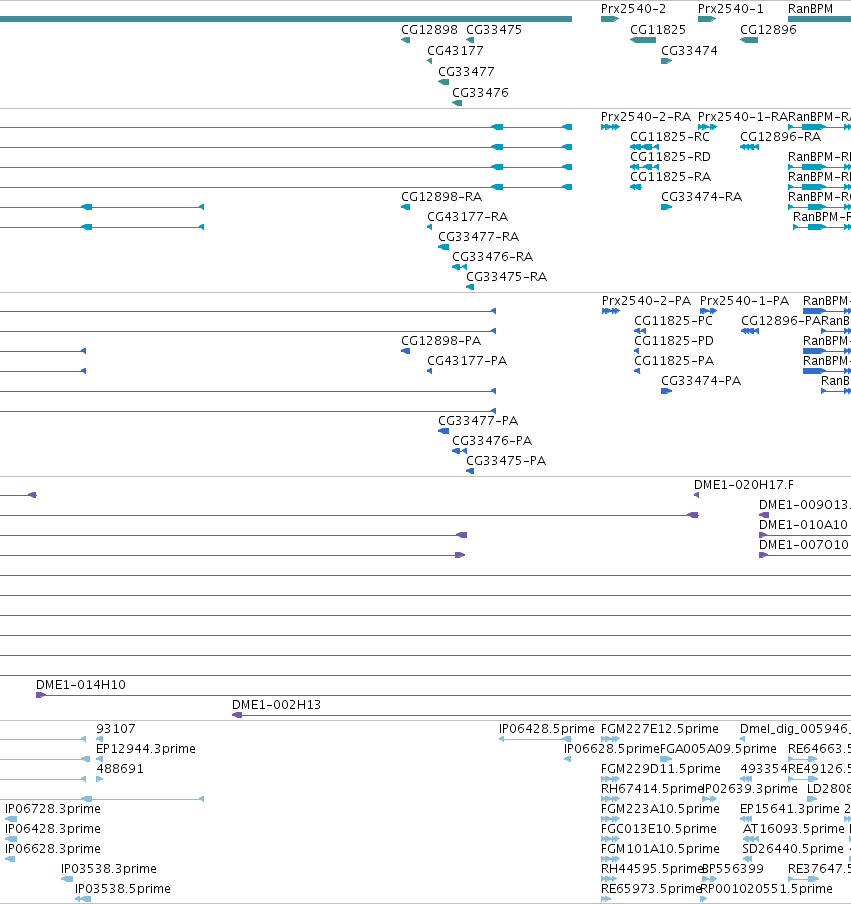Viewport: 851px width, 904px height.
Task: Click the CG33474 gene label
Action: tap(689, 51)
